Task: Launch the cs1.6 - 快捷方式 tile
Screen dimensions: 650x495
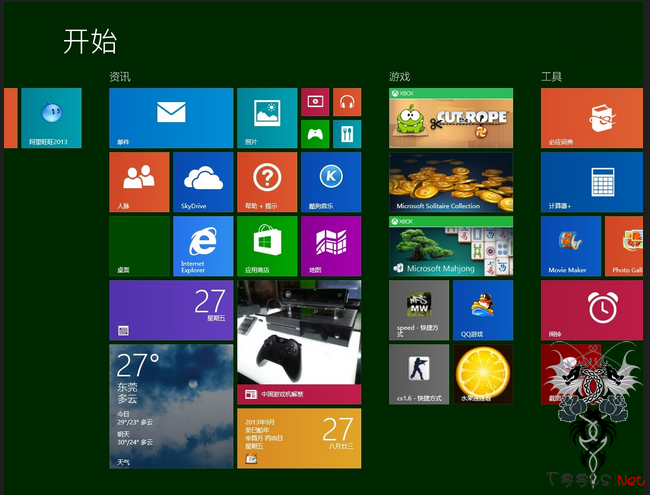Action: (x=419, y=374)
